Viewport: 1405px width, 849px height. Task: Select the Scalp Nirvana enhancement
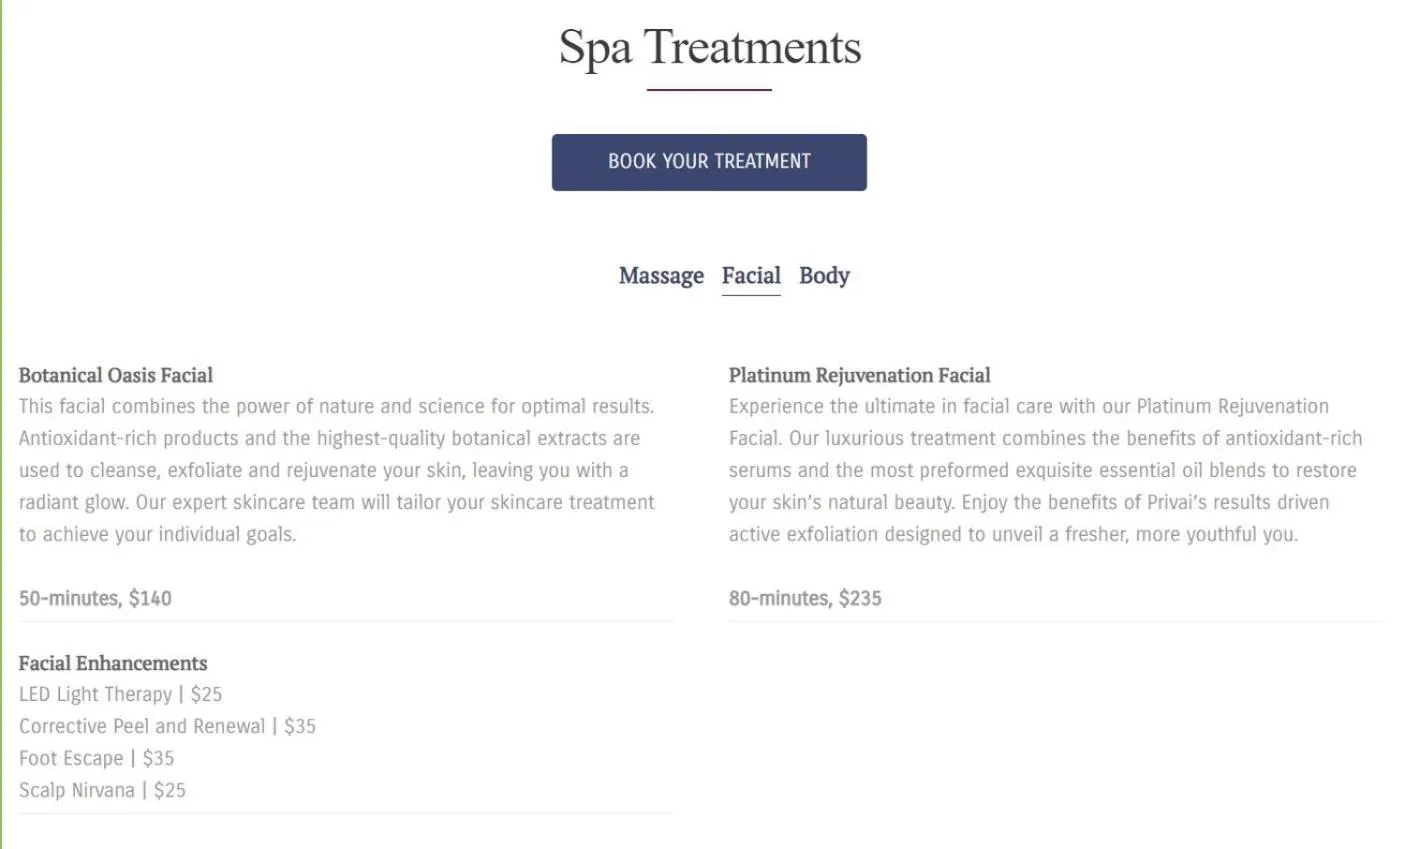(x=102, y=790)
